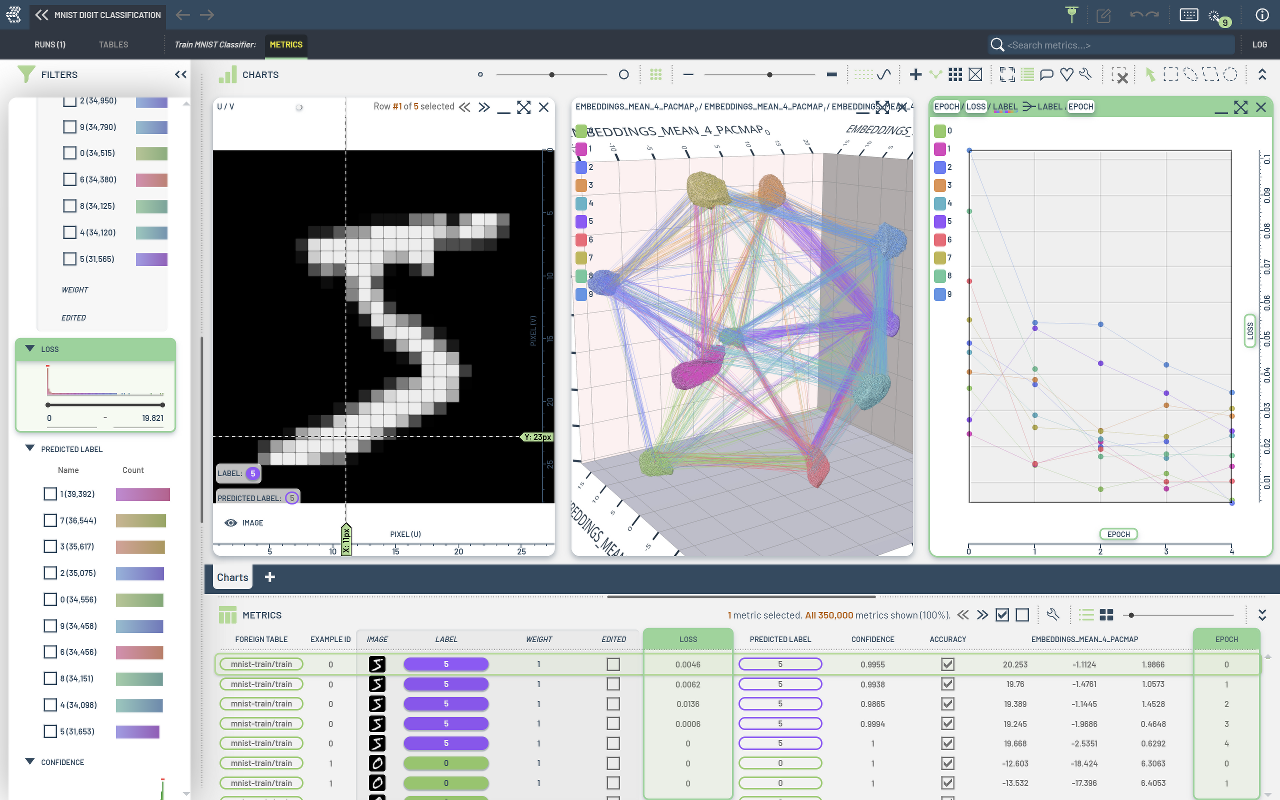Viewport: 1280px width, 800px height.
Task: Click the heart favorites icon in charts toolbar
Action: (x=1066, y=75)
